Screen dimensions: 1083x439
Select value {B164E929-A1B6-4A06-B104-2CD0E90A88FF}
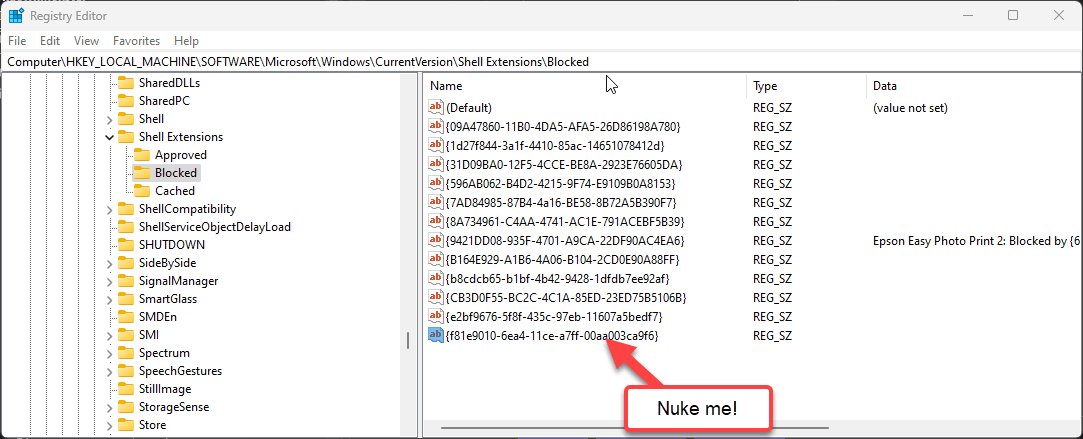tap(563, 260)
